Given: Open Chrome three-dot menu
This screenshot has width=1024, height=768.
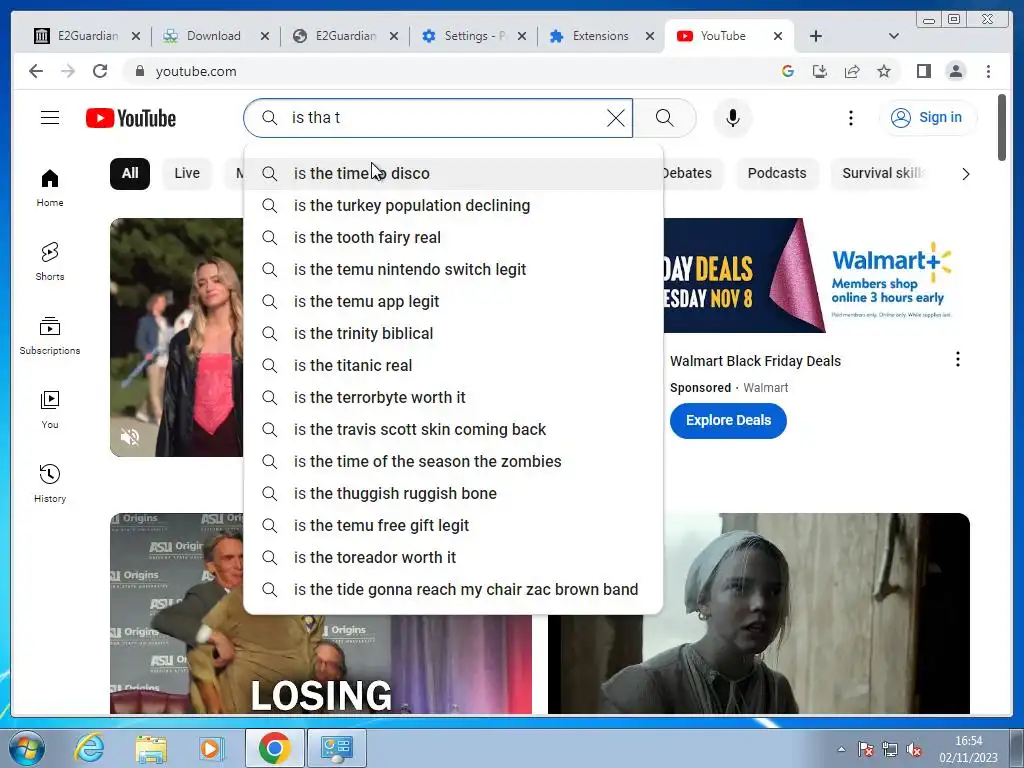Looking at the screenshot, I should (x=988, y=71).
